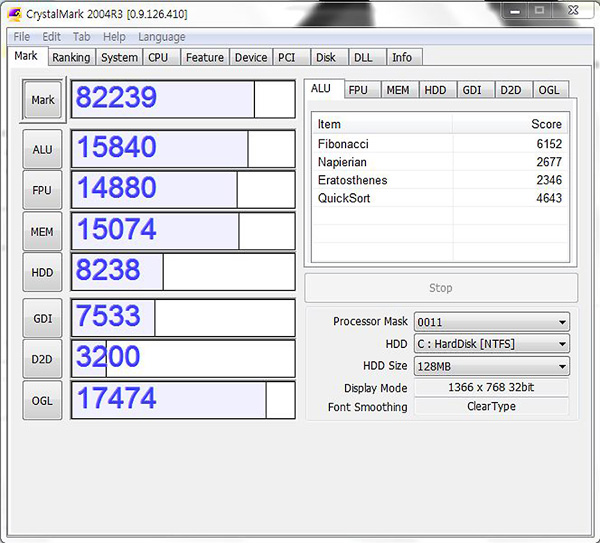Image resolution: width=600 pixels, height=543 pixels.
Task: Open the Language menu
Action: pos(161,37)
